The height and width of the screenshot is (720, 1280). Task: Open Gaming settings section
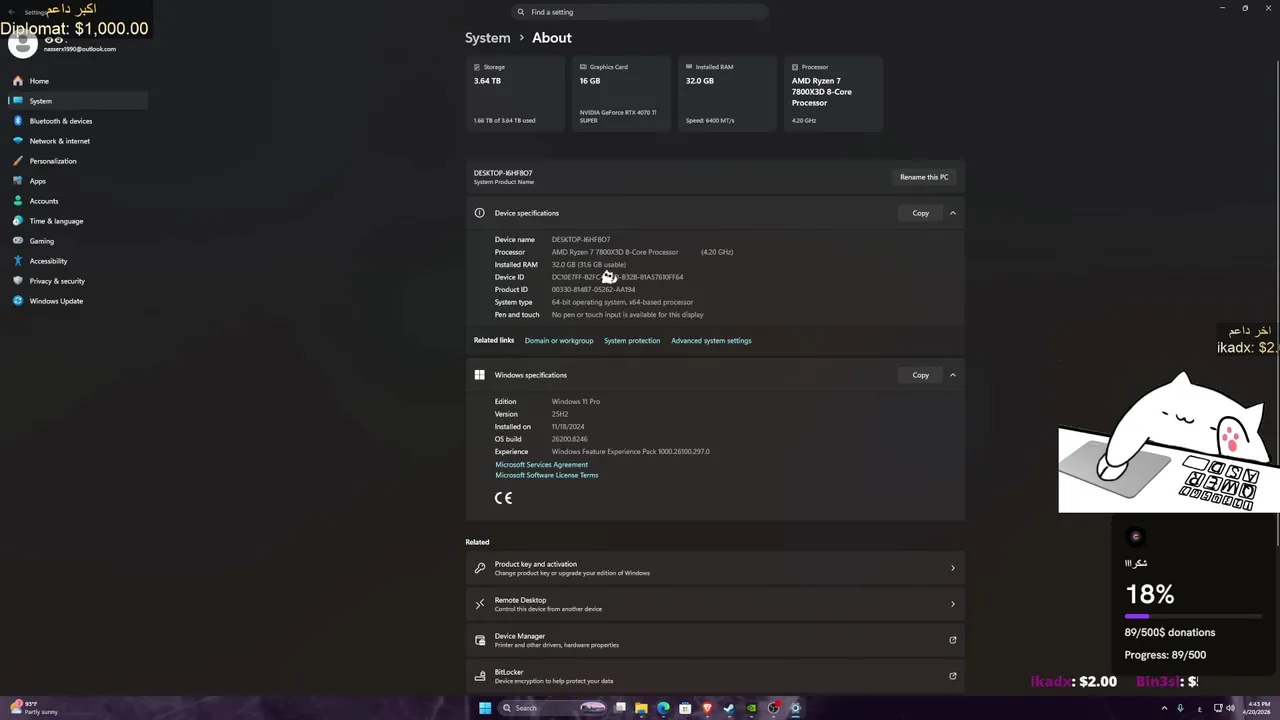[x=41, y=241]
